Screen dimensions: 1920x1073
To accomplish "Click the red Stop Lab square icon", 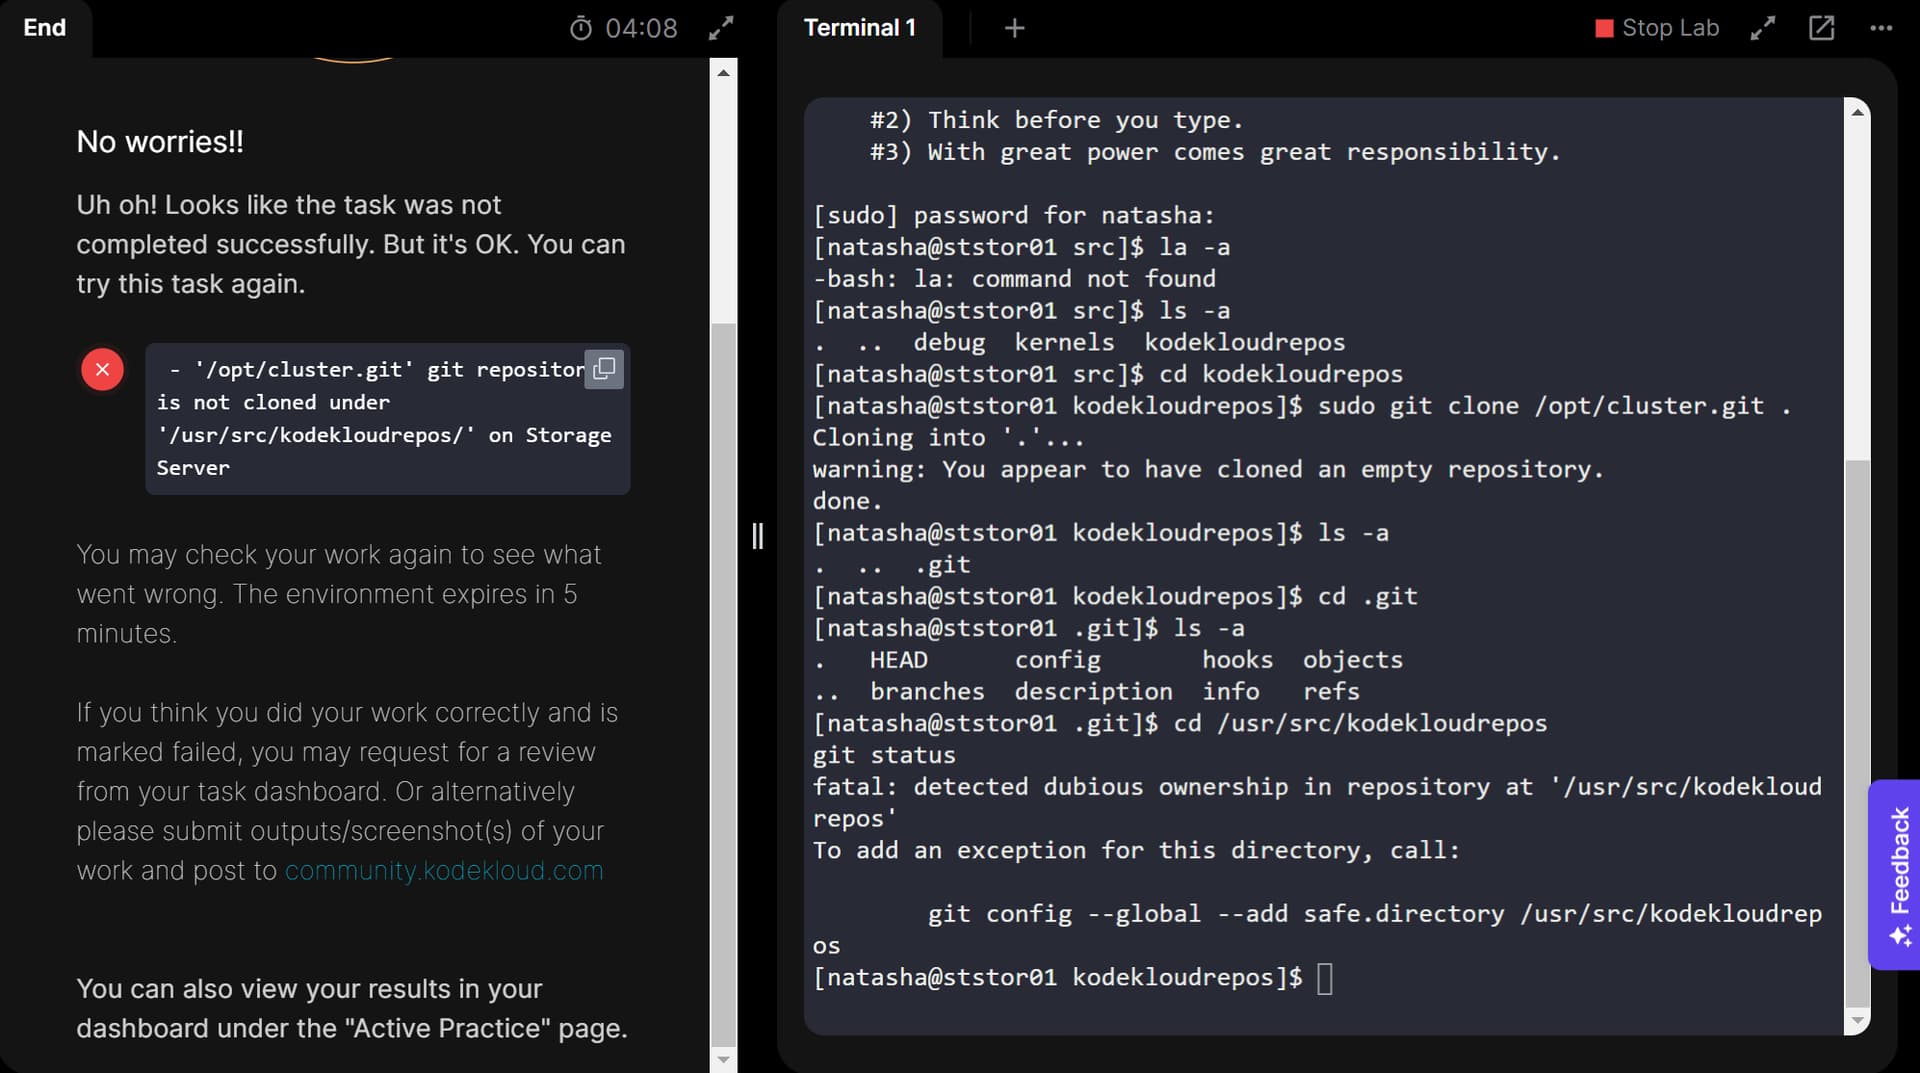I will coord(1604,28).
